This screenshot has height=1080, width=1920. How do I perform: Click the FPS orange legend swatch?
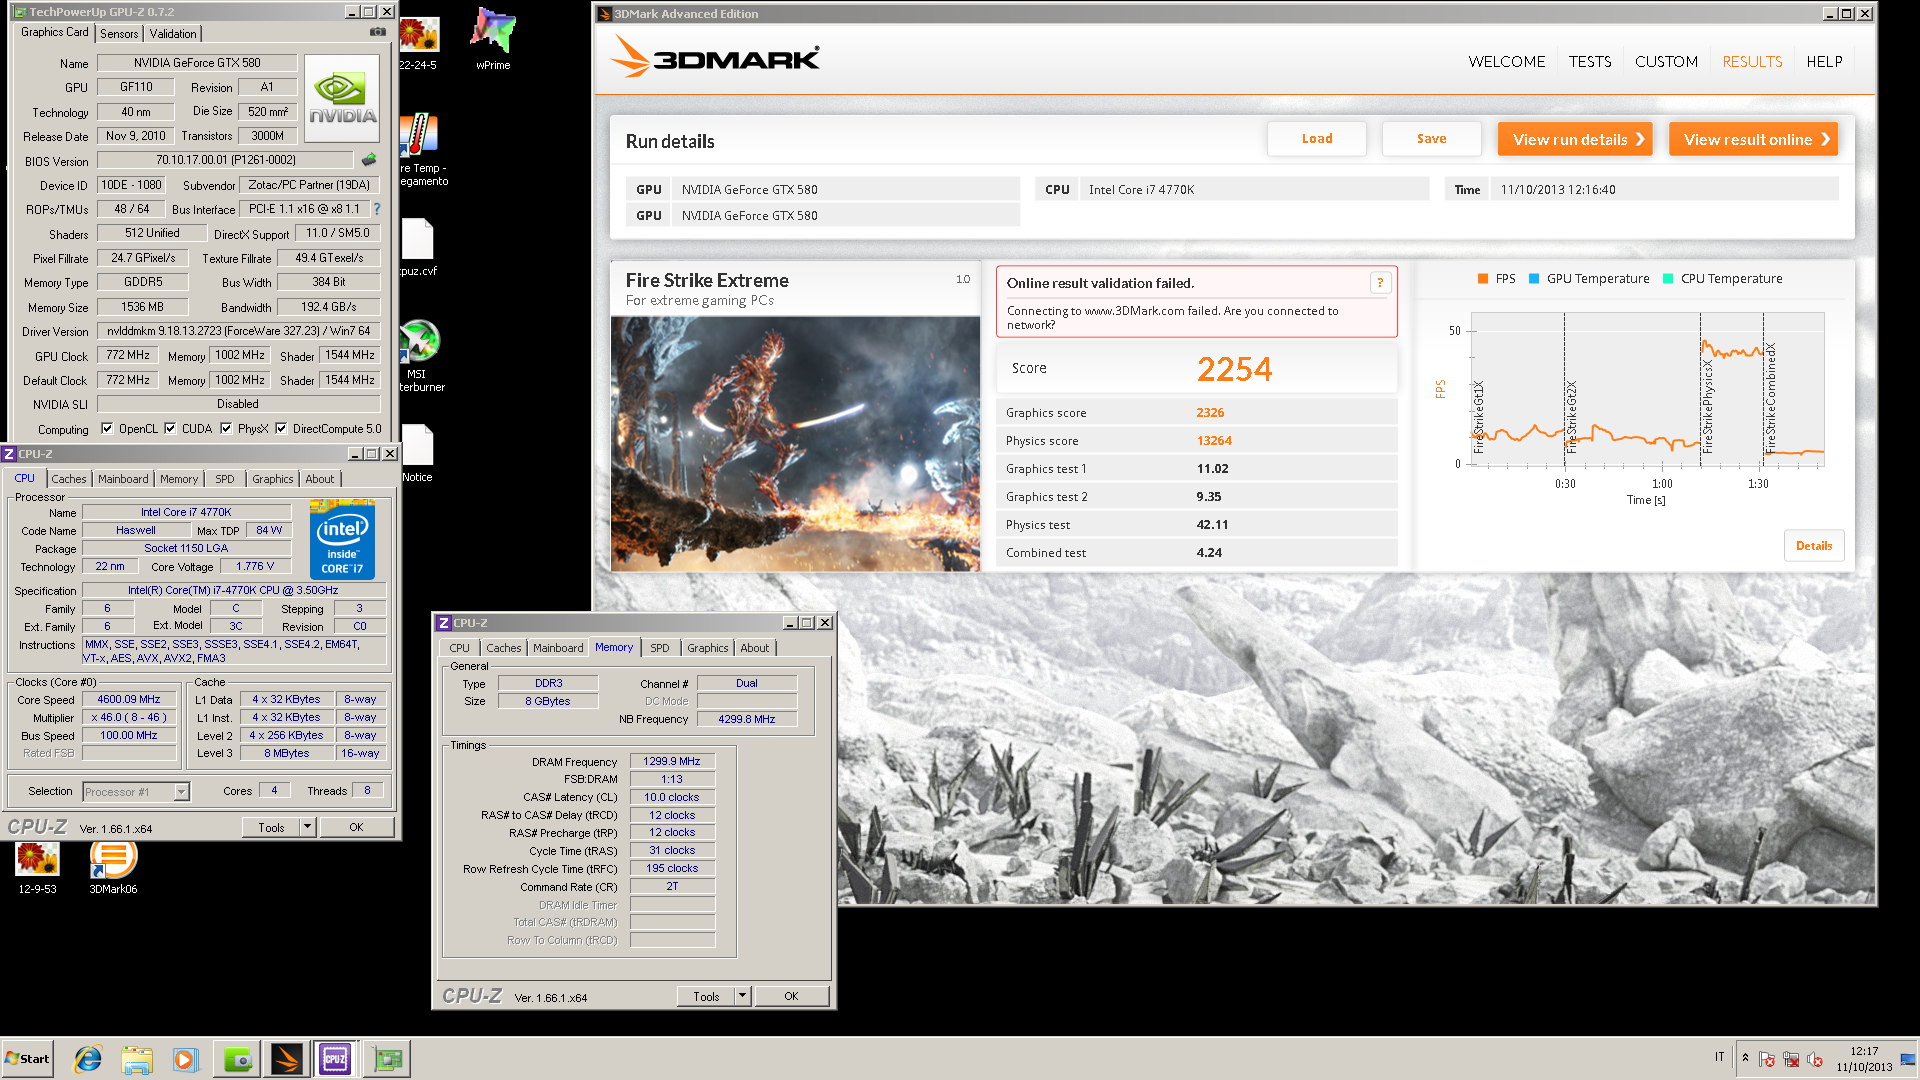(x=1483, y=279)
